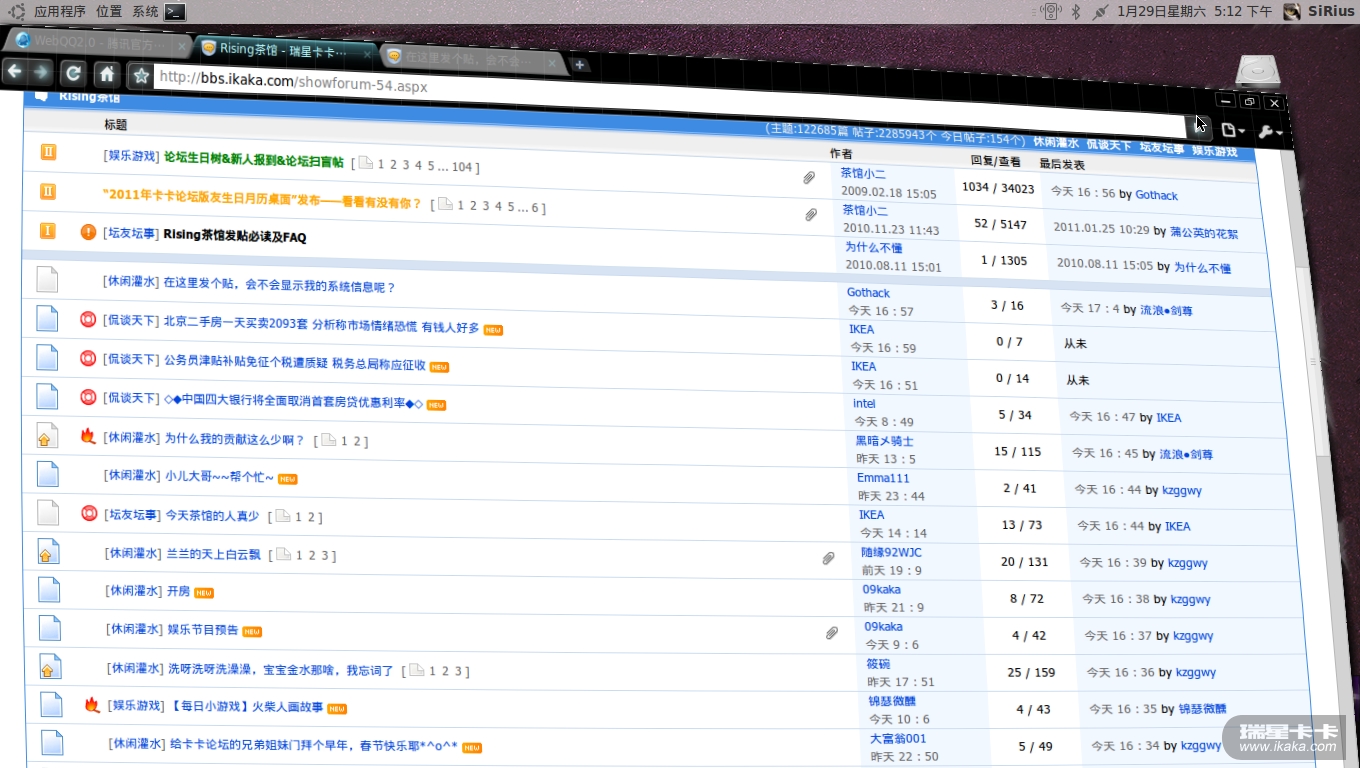This screenshot has height=768, width=1360.
Task: Click the flame icon beside 火柴人画故事 thread
Action: (x=92, y=705)
